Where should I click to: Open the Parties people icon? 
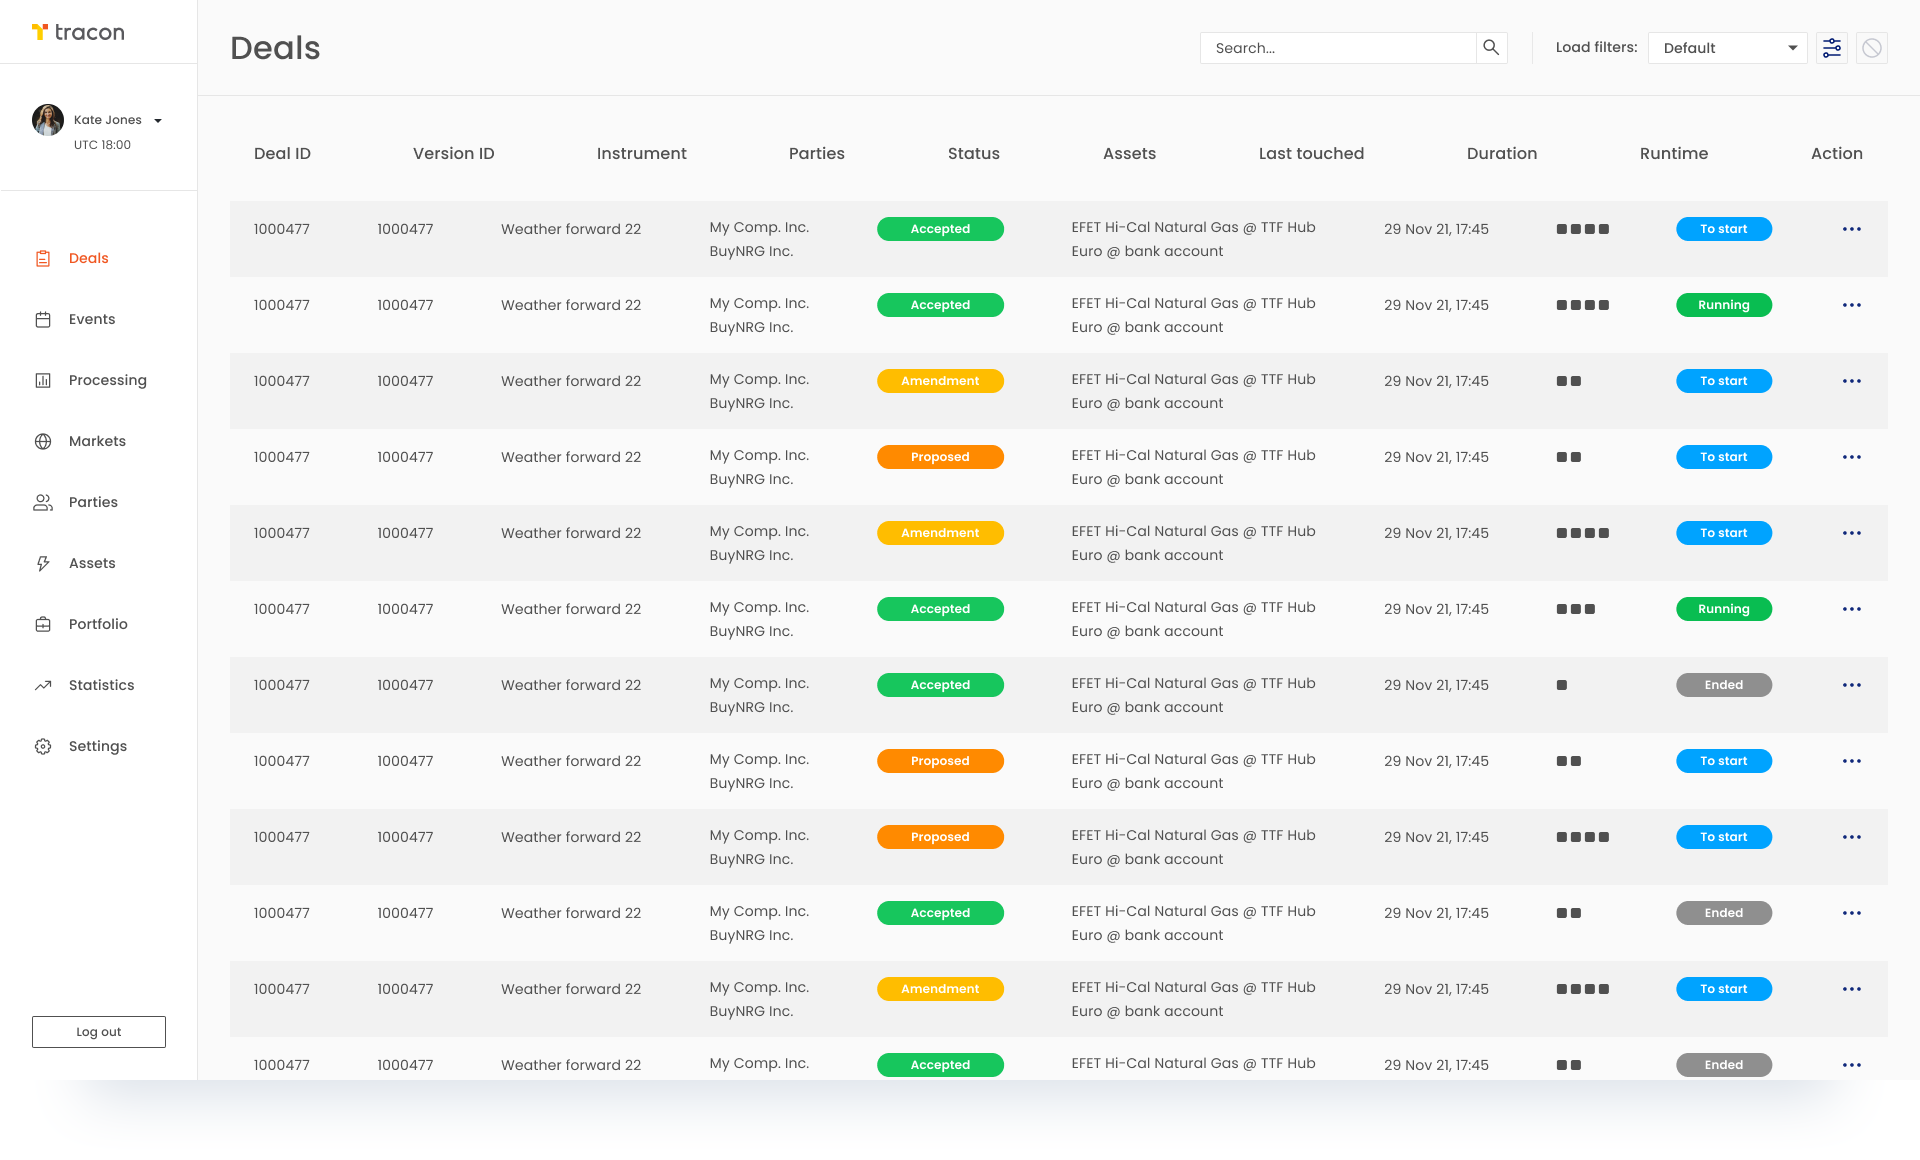point(42,502)
